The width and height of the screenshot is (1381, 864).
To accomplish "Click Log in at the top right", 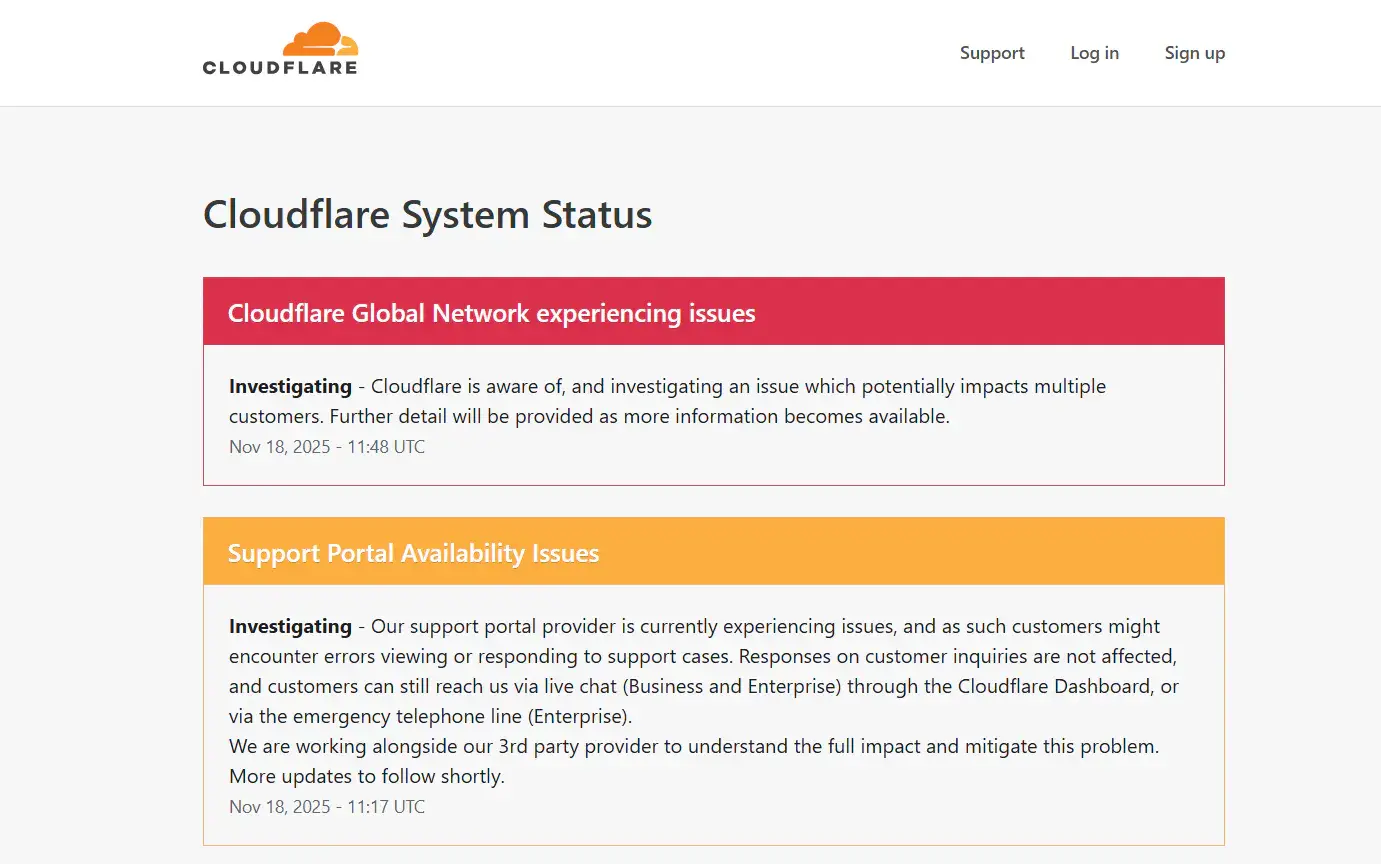I will (1094, 53).
